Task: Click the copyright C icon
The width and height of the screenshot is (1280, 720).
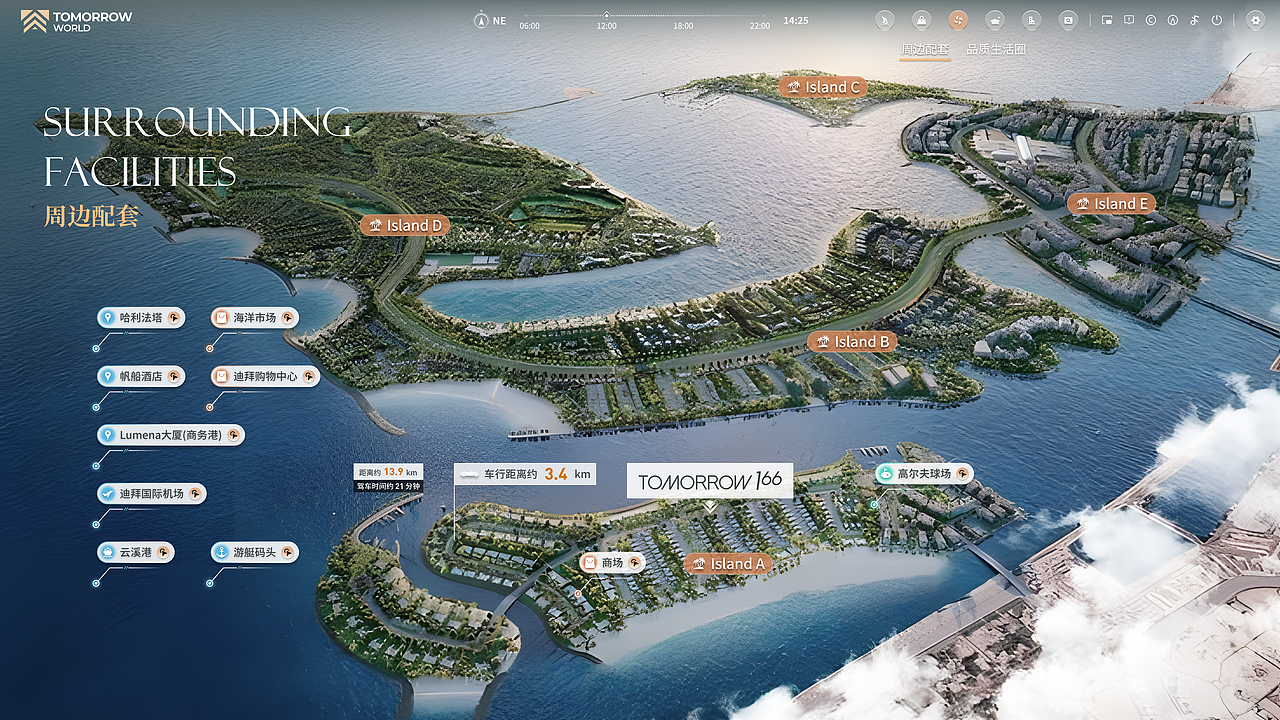Action: (x=1151, y=20)
